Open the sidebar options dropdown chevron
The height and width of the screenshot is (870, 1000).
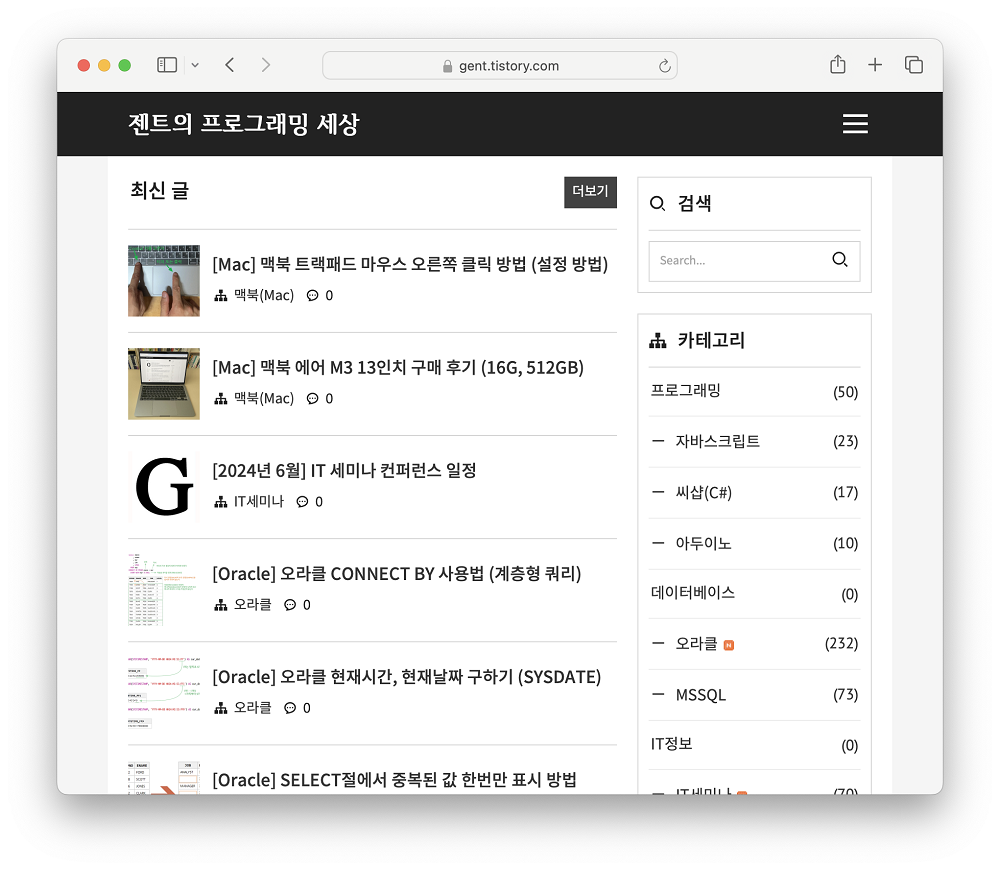pos(195,65)
